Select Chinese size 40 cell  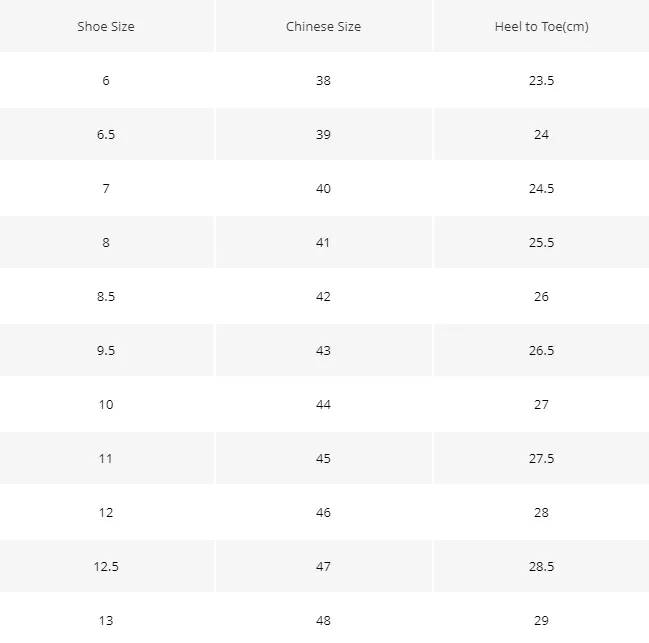pos(324,188)
